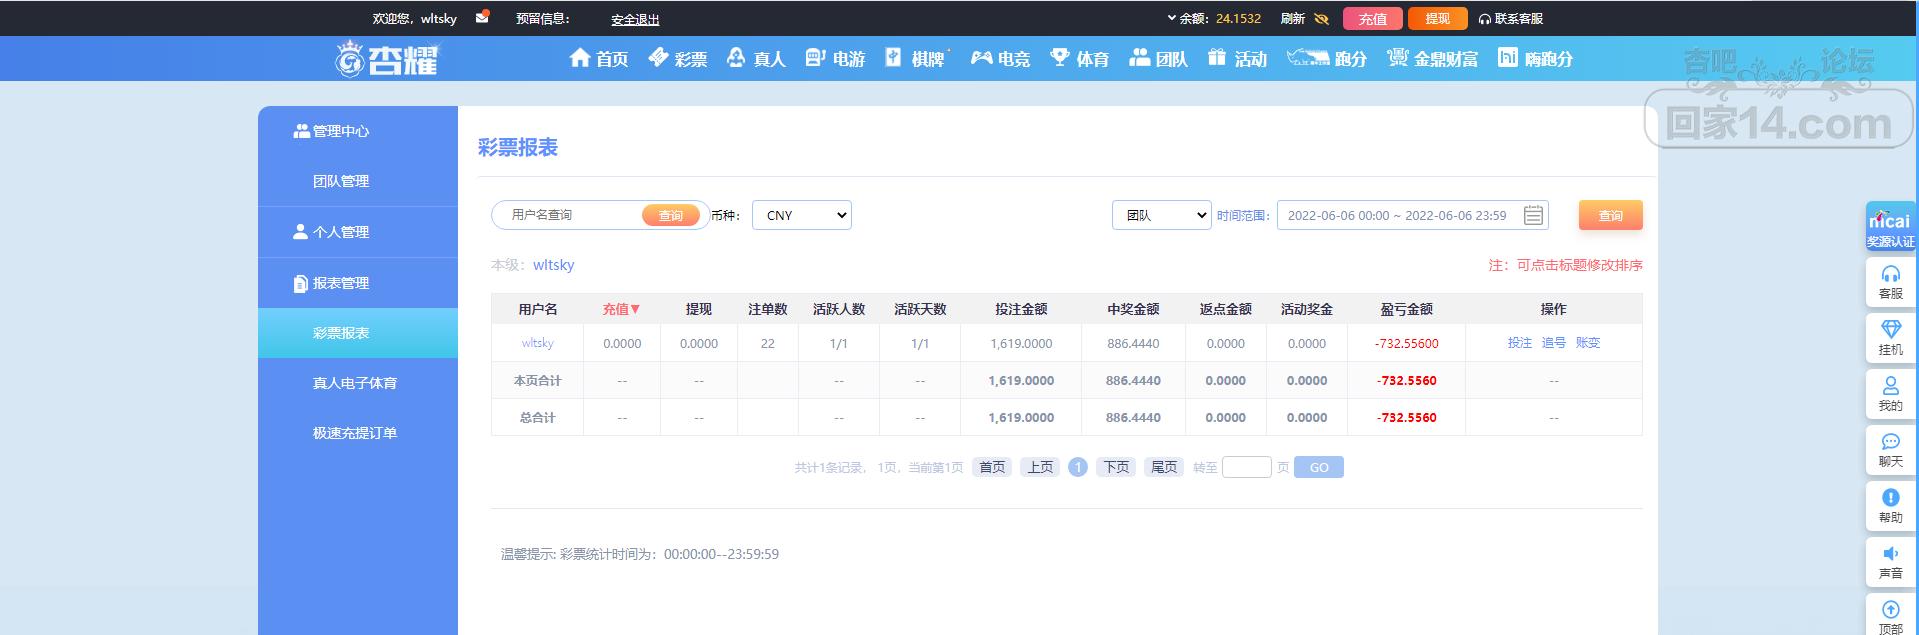Click the 下页 next page button
This screenshot has width=1919, height=635.
1116,467
